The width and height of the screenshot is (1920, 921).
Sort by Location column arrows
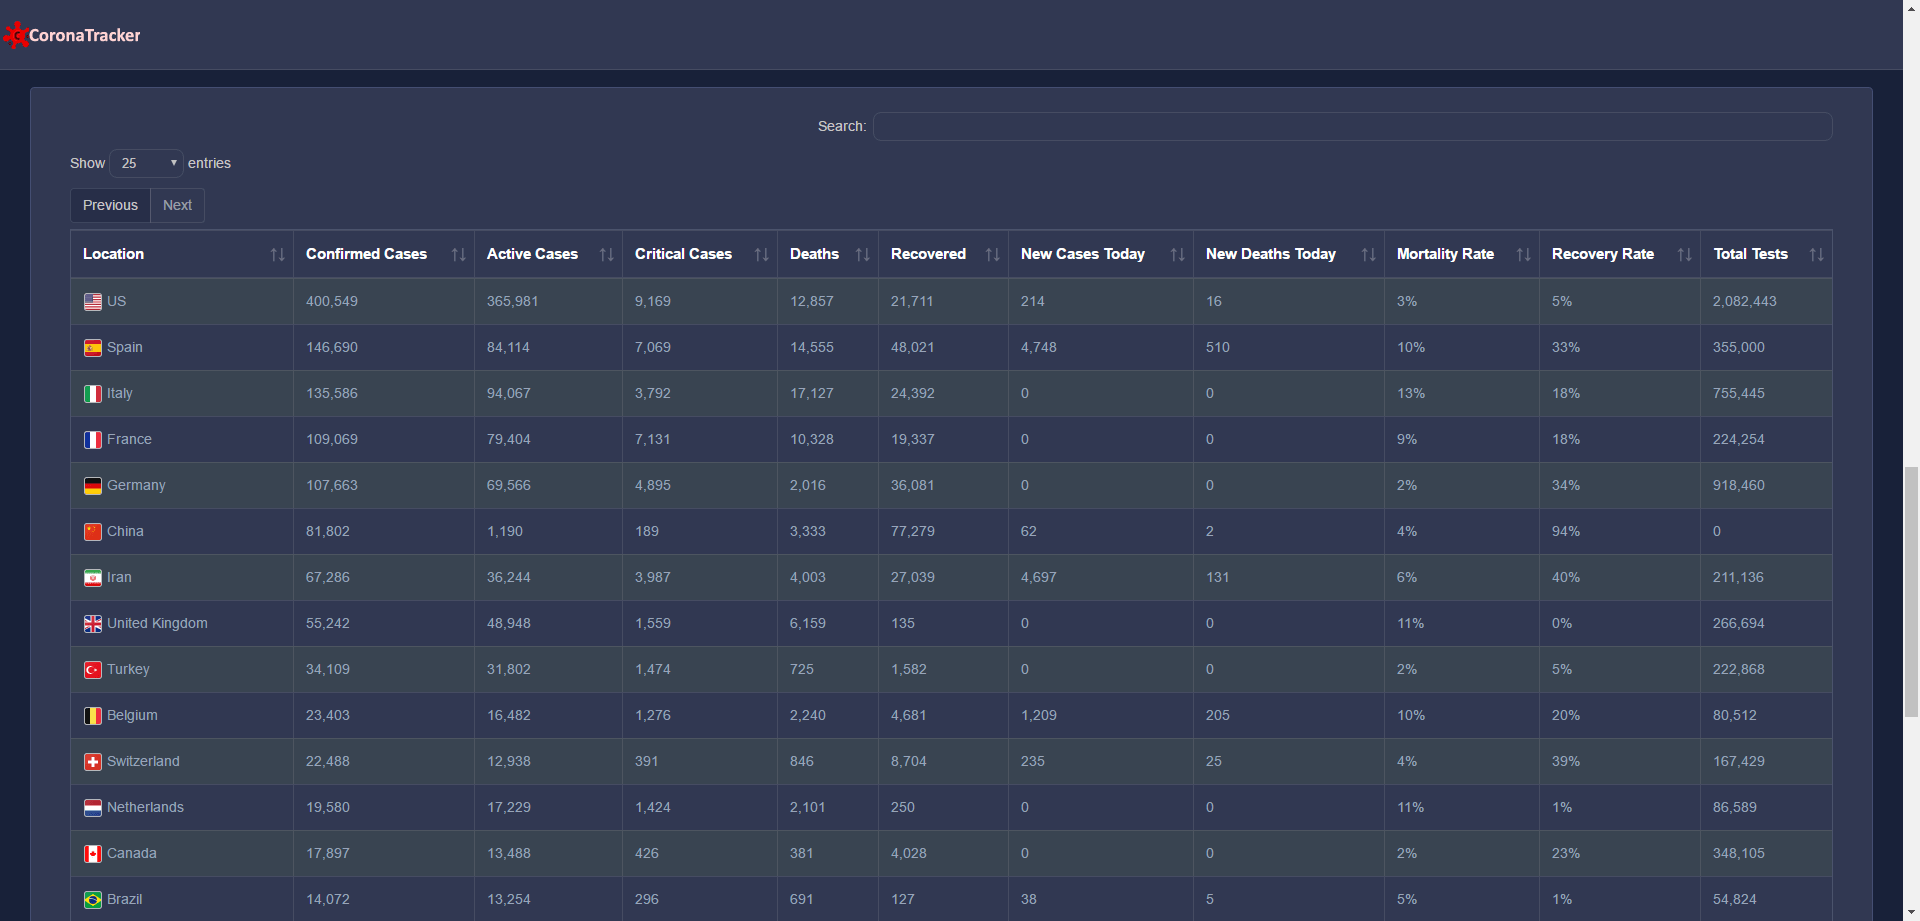click(278, 255)
